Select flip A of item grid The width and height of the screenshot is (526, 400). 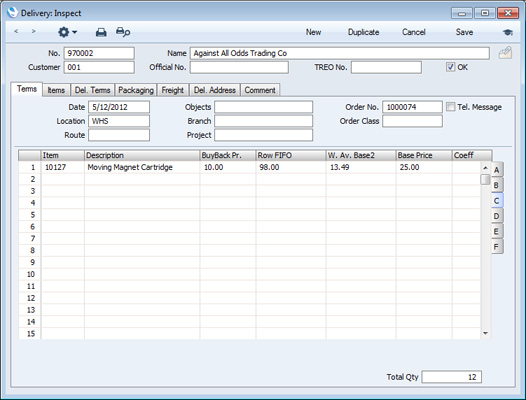coord(497,170)
